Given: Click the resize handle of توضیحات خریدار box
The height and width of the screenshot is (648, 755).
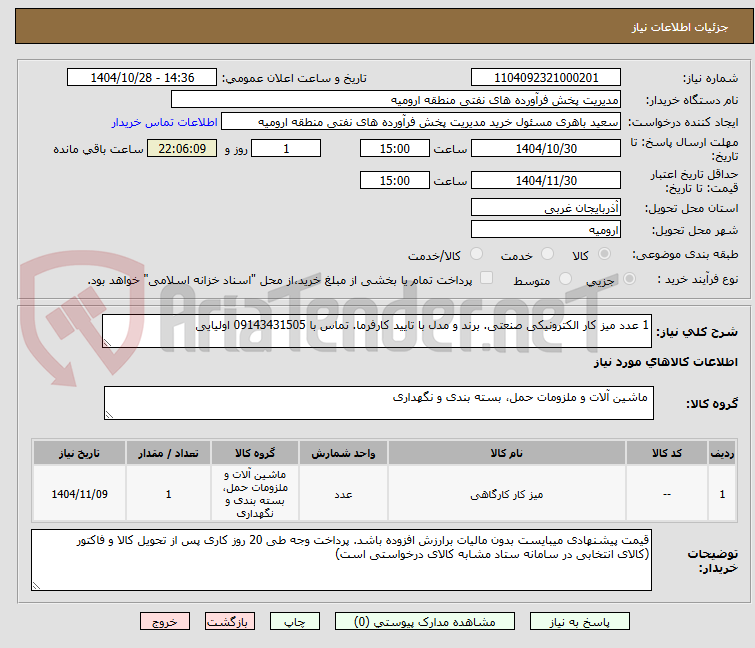Looking at the screenshot, I should 36,585.
